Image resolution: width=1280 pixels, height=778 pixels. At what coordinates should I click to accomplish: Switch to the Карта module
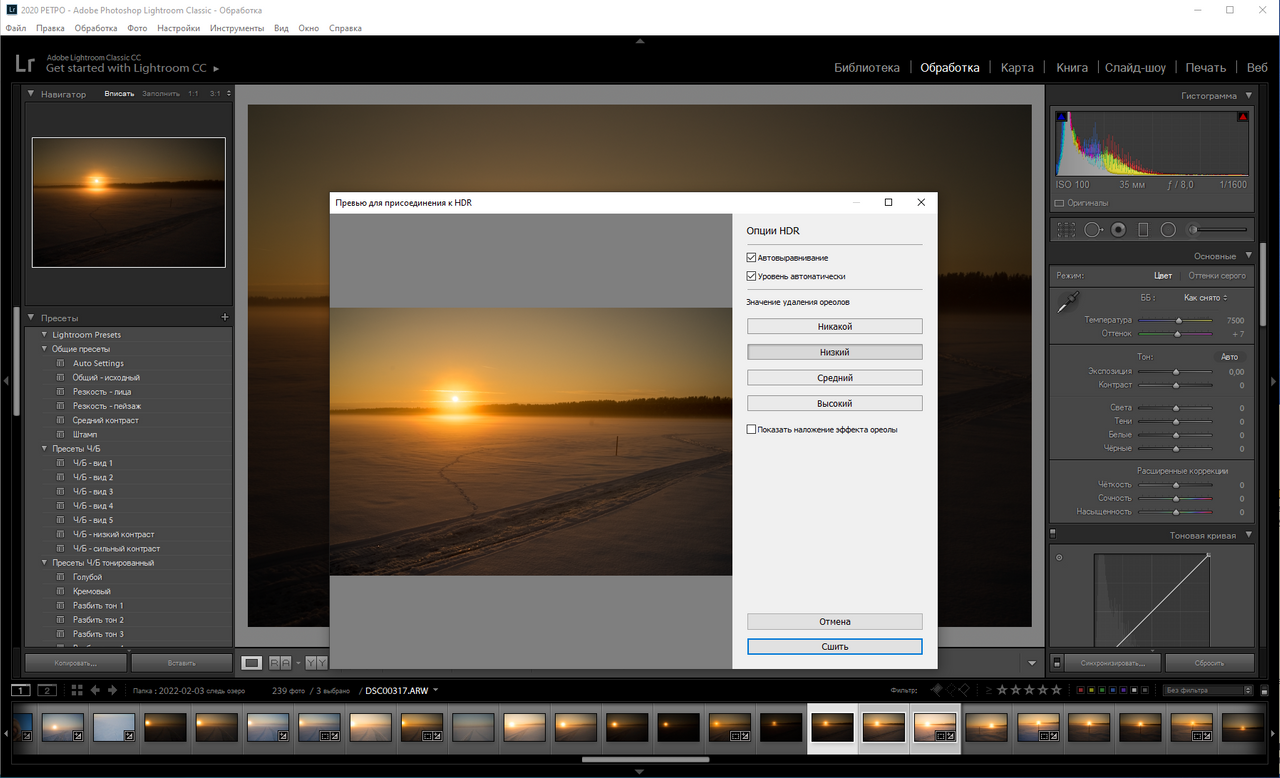pos(1017,68)
